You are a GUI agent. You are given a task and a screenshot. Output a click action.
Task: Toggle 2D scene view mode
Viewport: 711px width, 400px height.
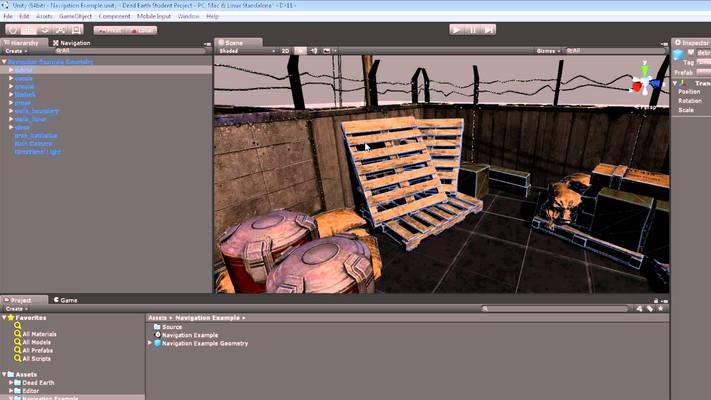tap(285, 51)
